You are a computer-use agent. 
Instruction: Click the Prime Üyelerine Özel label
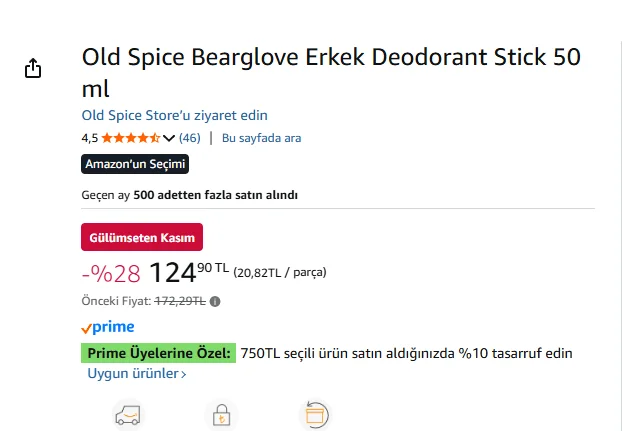(x=159, y=353)
